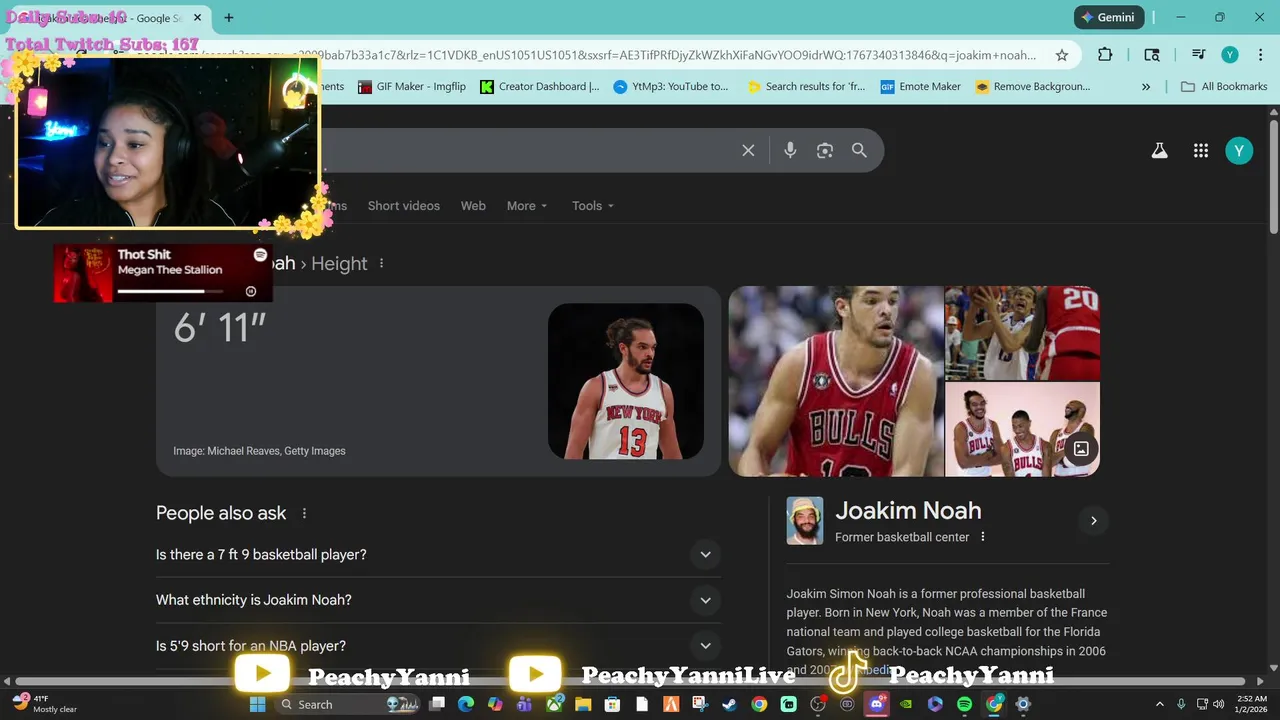Open All Bookmarks folder
The image size is (1280, 720).
tap(1224, 87)
